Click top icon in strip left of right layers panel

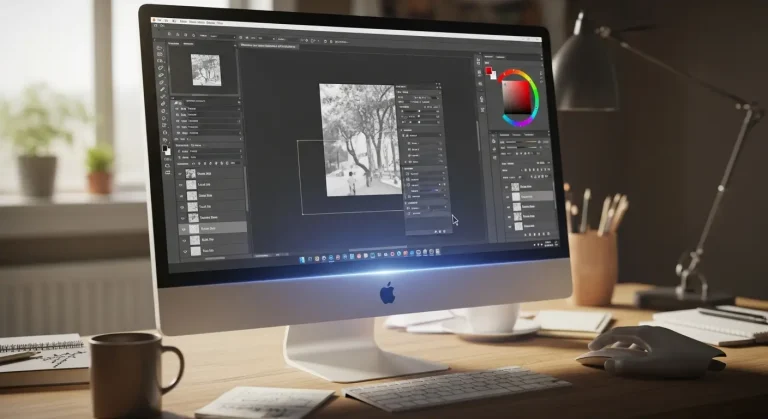(494, 141)
